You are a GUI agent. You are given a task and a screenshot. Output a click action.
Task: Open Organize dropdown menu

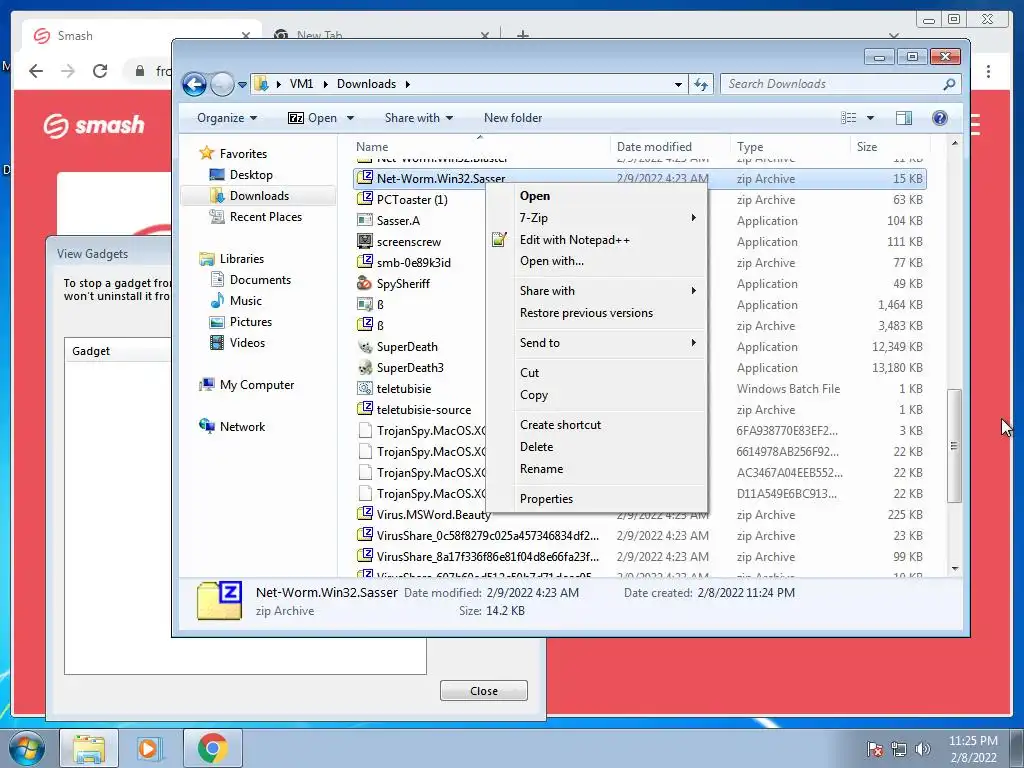point(227,118)
